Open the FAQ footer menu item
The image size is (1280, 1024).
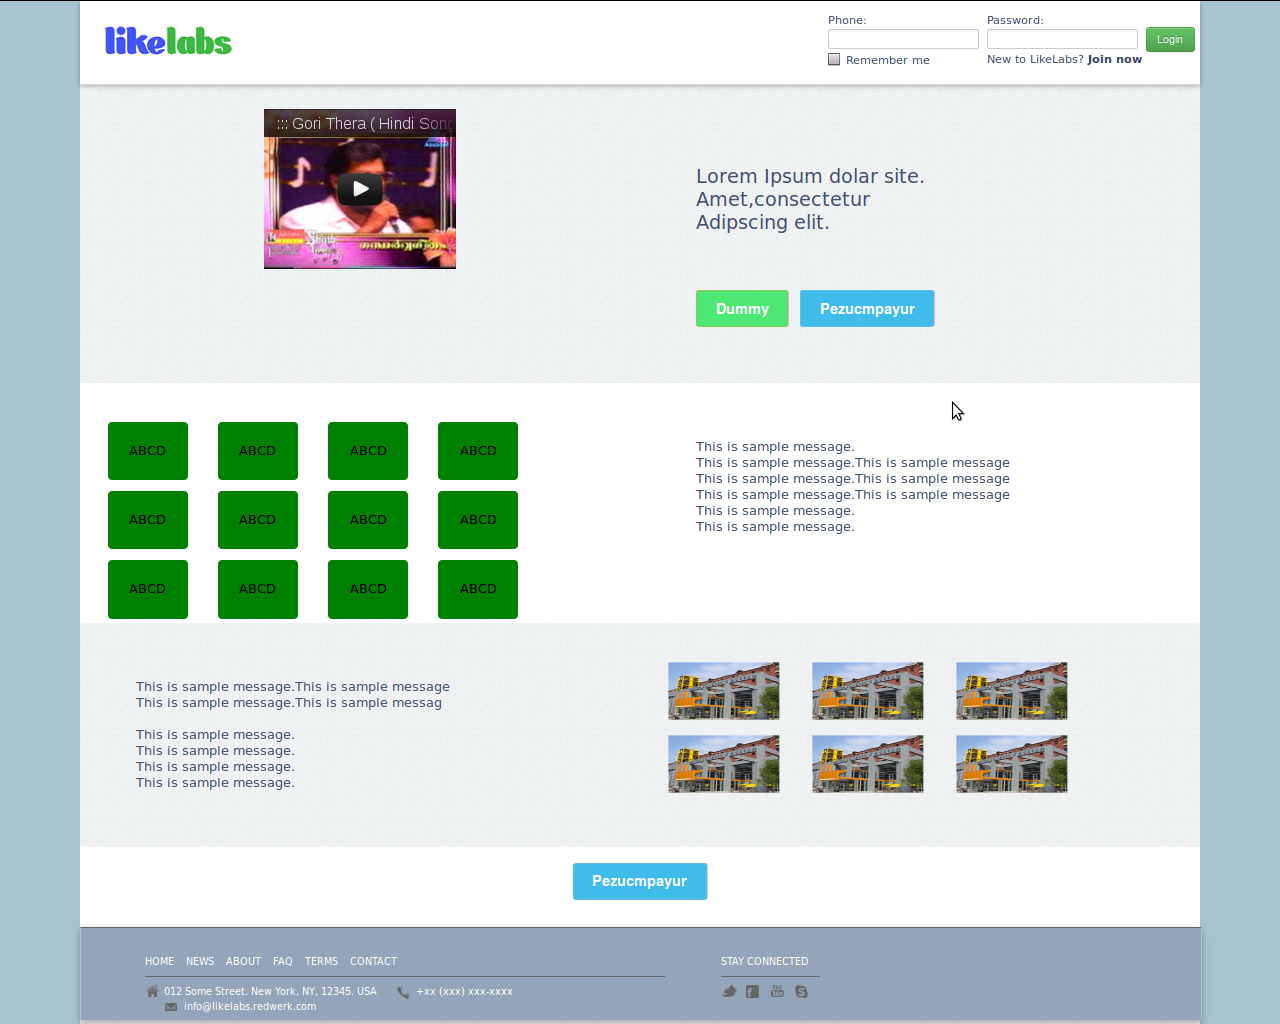click(x=283, y=962)
